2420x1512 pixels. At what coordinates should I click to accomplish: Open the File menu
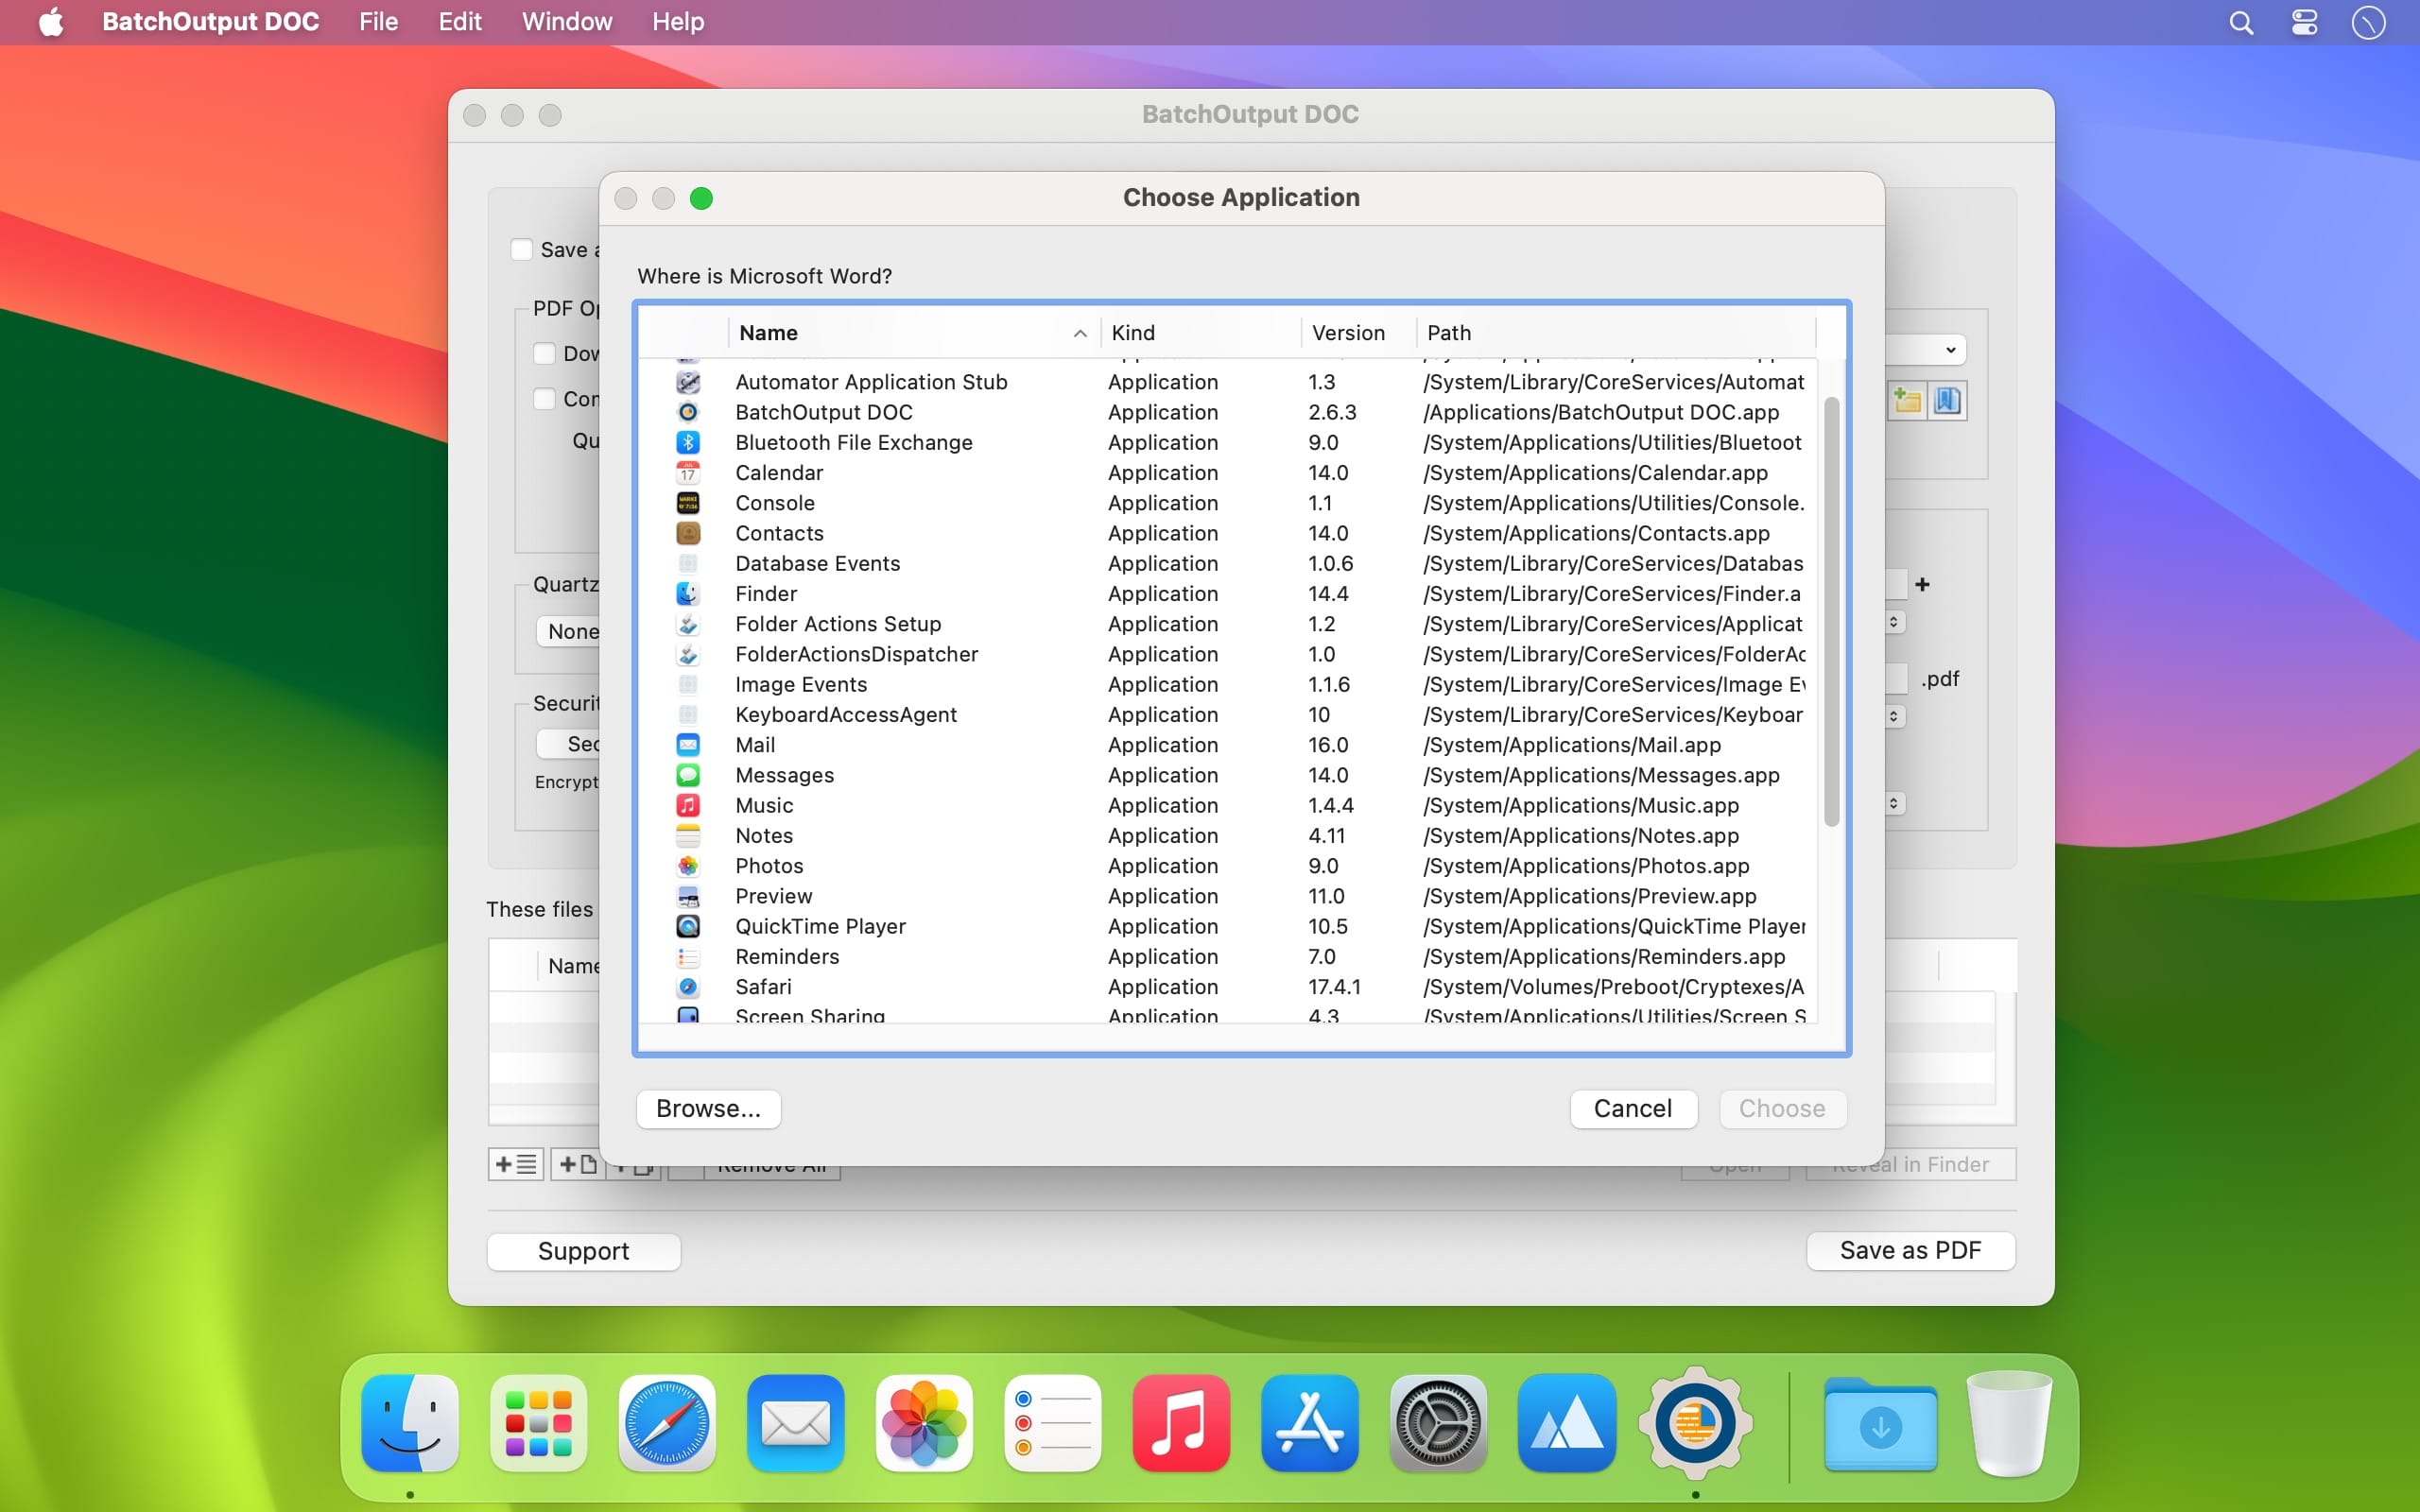pyautogui.click(x=379, y=22)
